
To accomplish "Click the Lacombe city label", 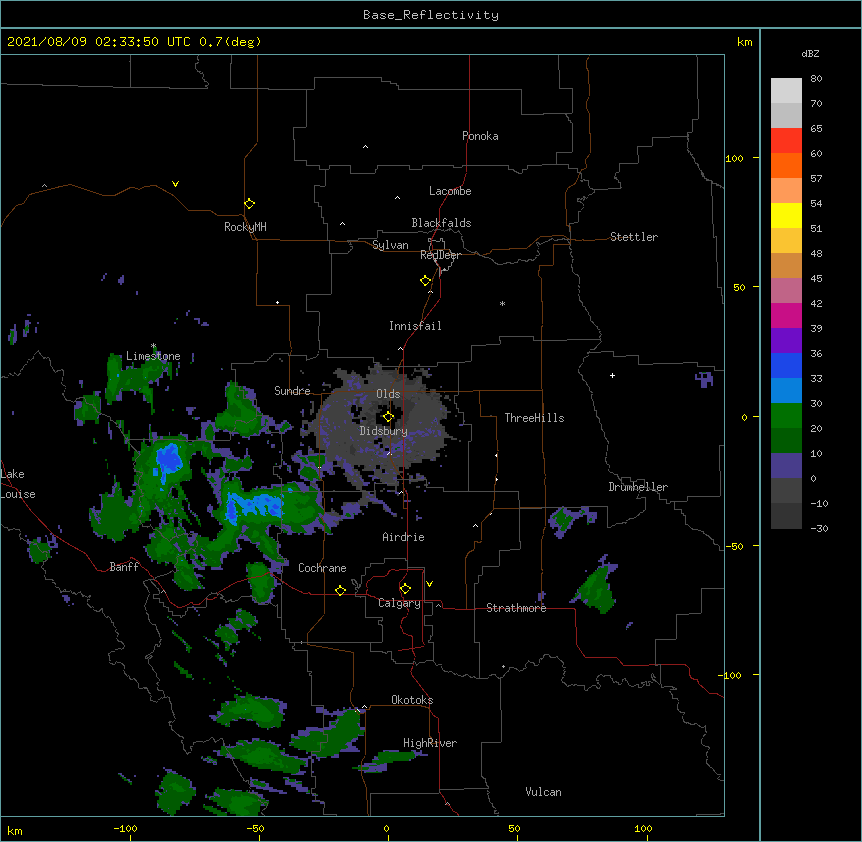I will (450, 191).
